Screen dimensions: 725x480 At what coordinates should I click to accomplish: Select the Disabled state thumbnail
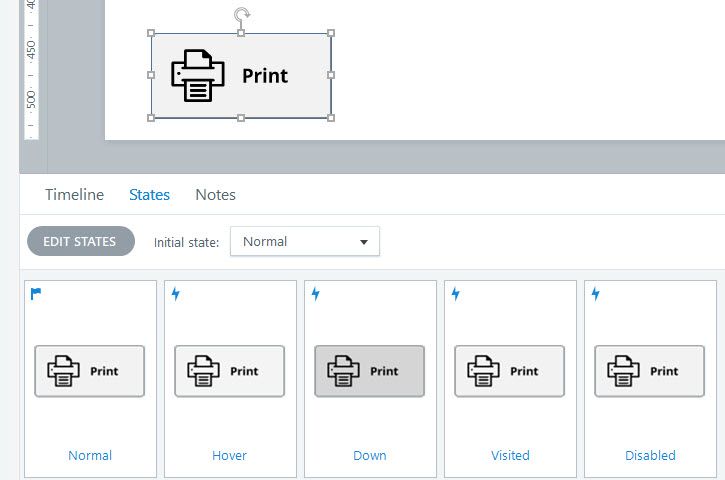coord(650,371)
